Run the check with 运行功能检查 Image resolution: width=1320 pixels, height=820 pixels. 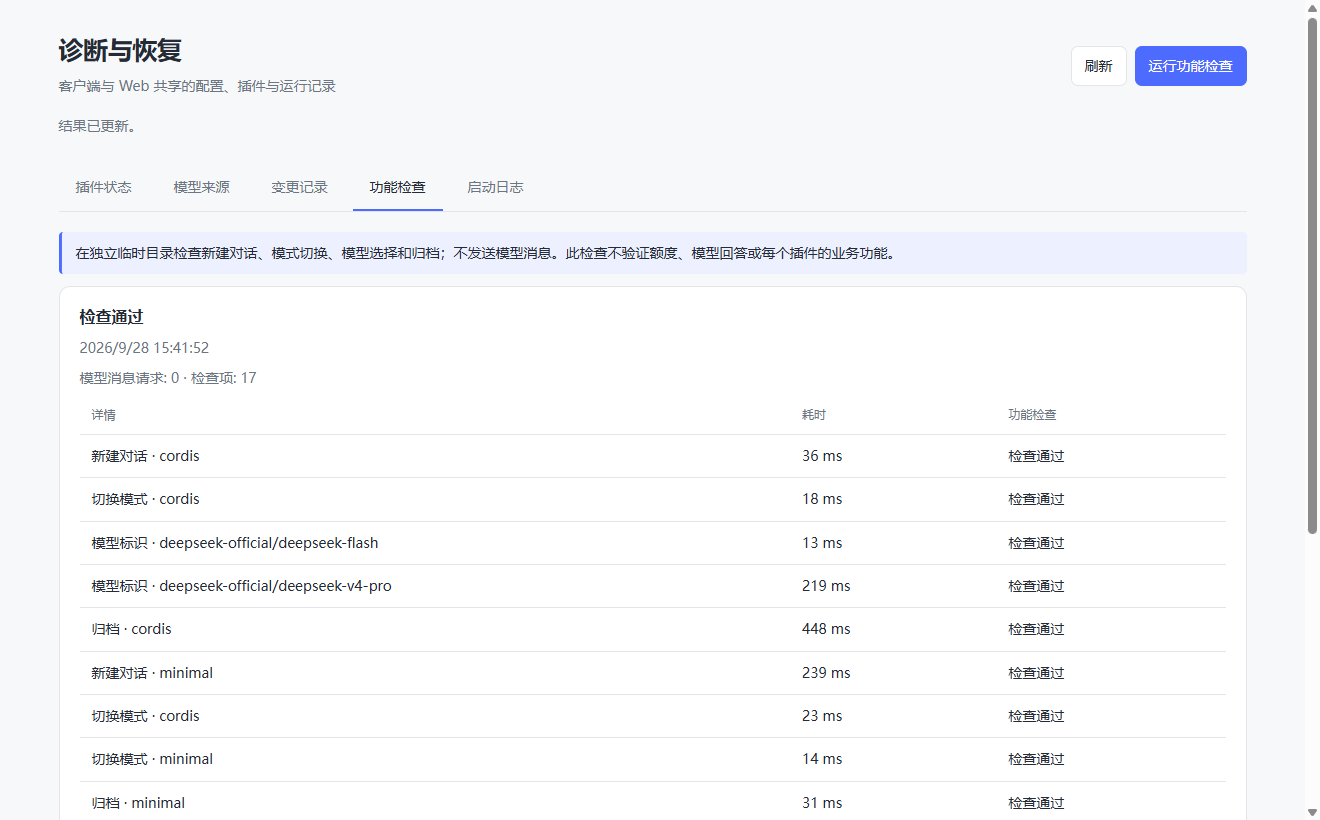click(1190, 66)
